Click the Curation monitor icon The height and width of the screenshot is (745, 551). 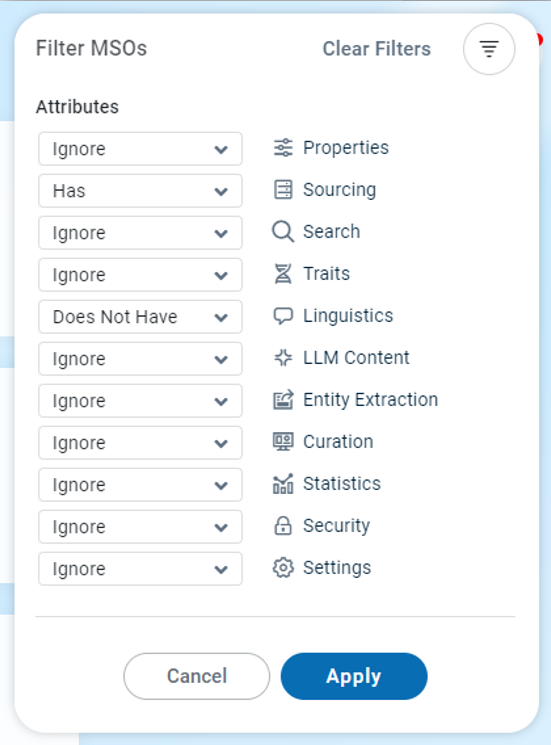283,441
